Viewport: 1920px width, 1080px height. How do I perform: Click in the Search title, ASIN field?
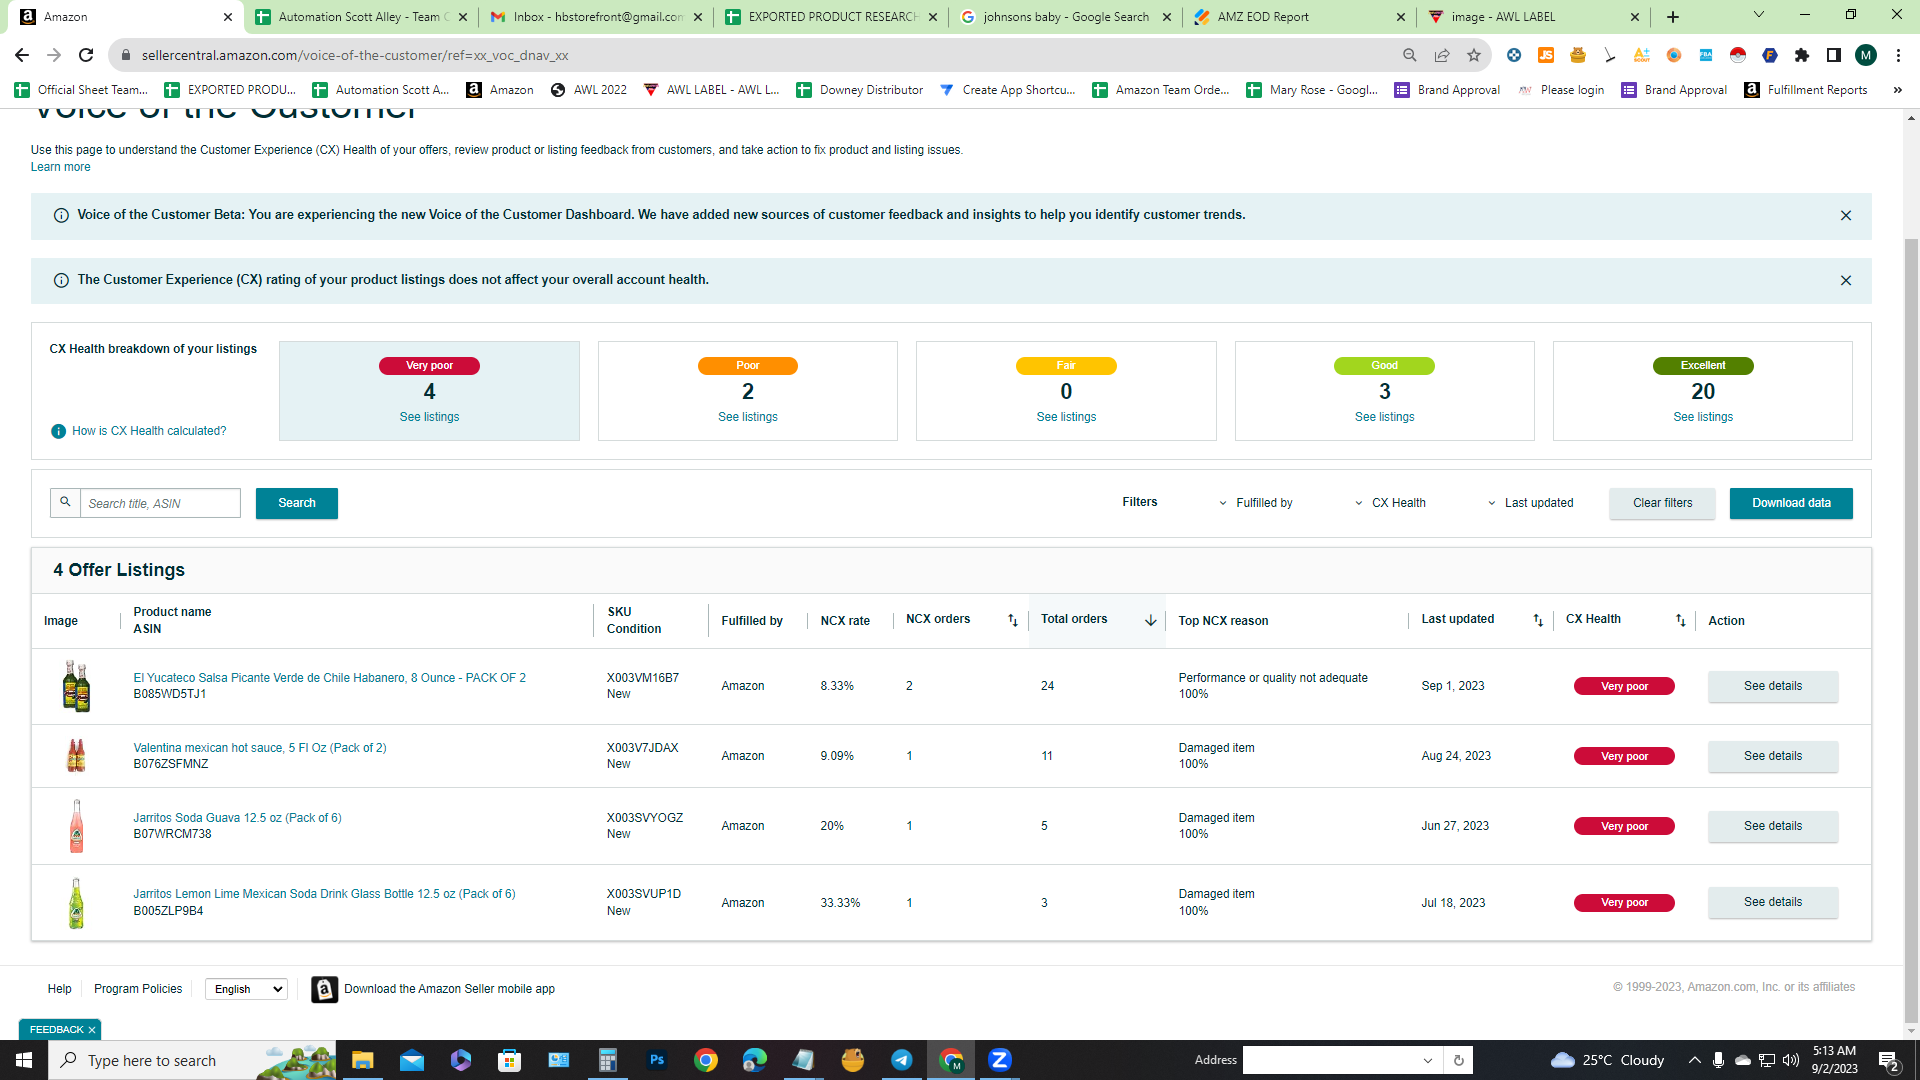click(160, 503)
